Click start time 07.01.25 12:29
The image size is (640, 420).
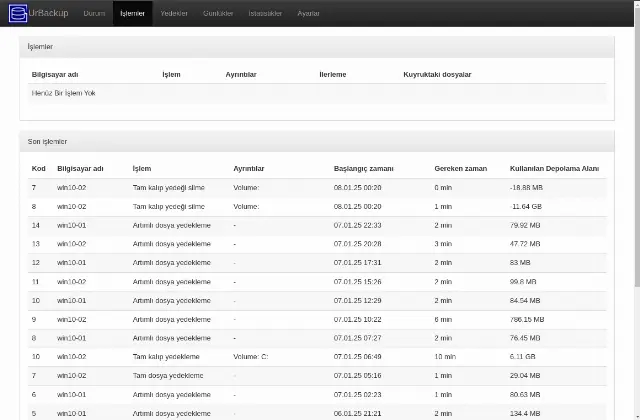(358, 300)
